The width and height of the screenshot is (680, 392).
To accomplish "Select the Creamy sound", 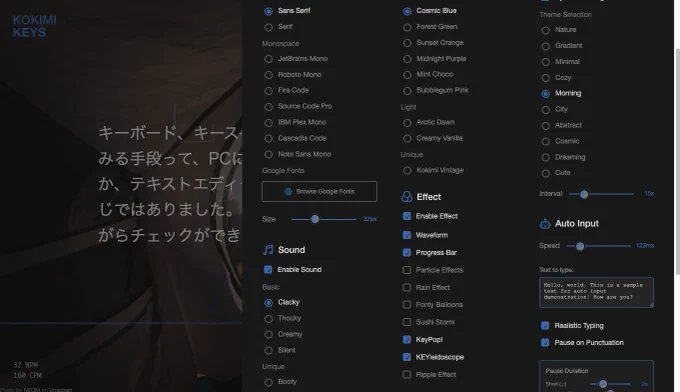I will (268, 334).
